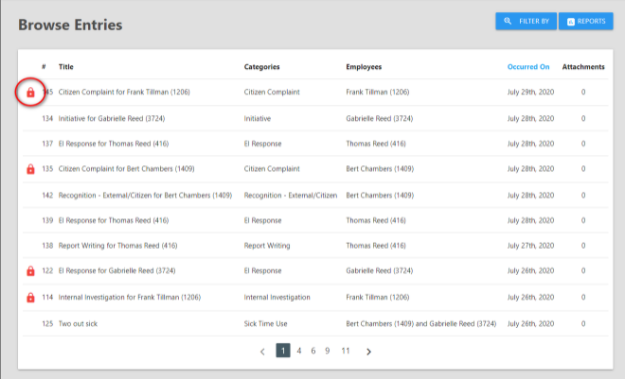Click lock icon on entry 135 row
626x379 pixels.
tap(30, 169)
